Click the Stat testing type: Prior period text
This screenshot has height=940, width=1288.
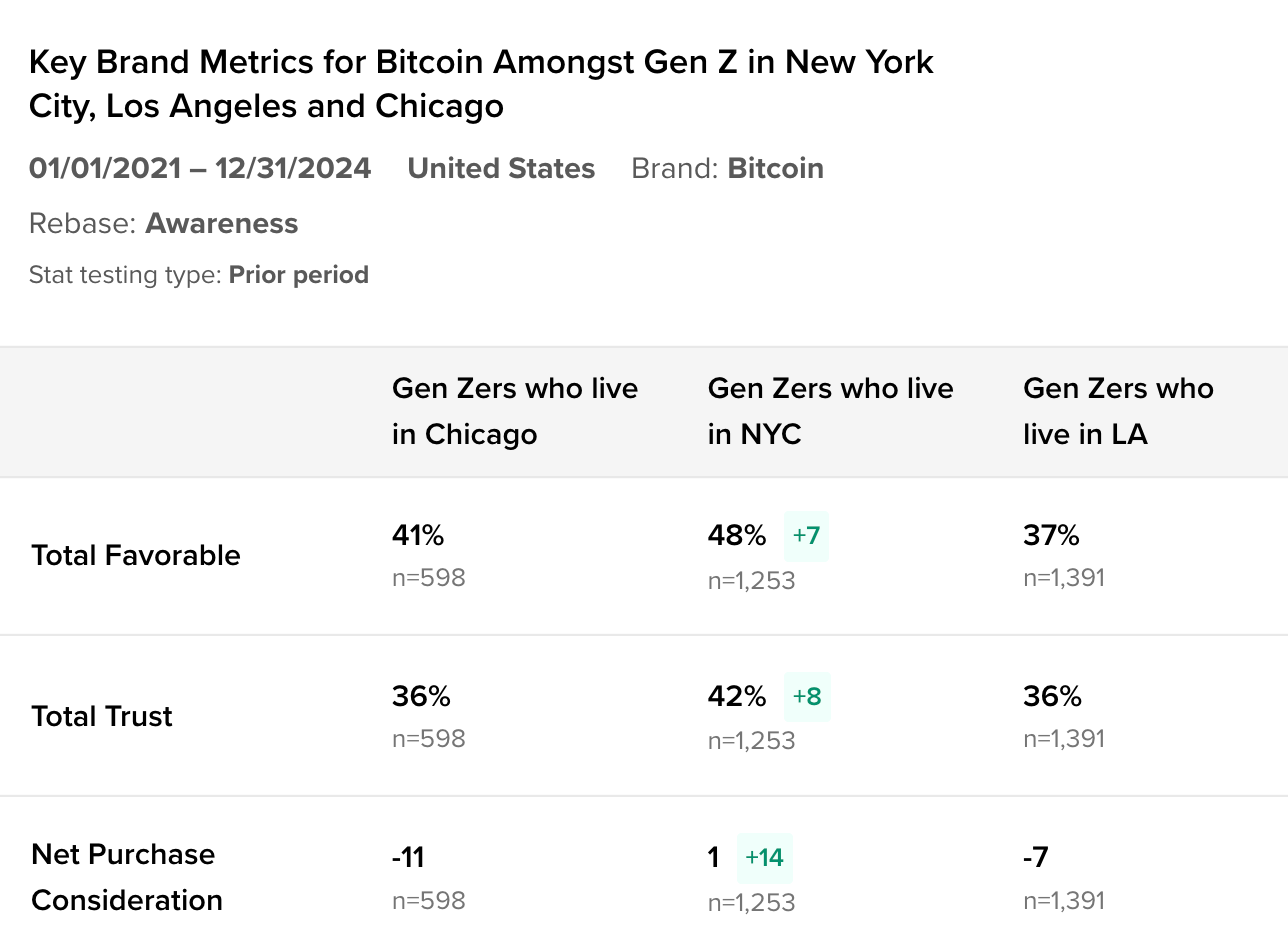tap(199, 275)
